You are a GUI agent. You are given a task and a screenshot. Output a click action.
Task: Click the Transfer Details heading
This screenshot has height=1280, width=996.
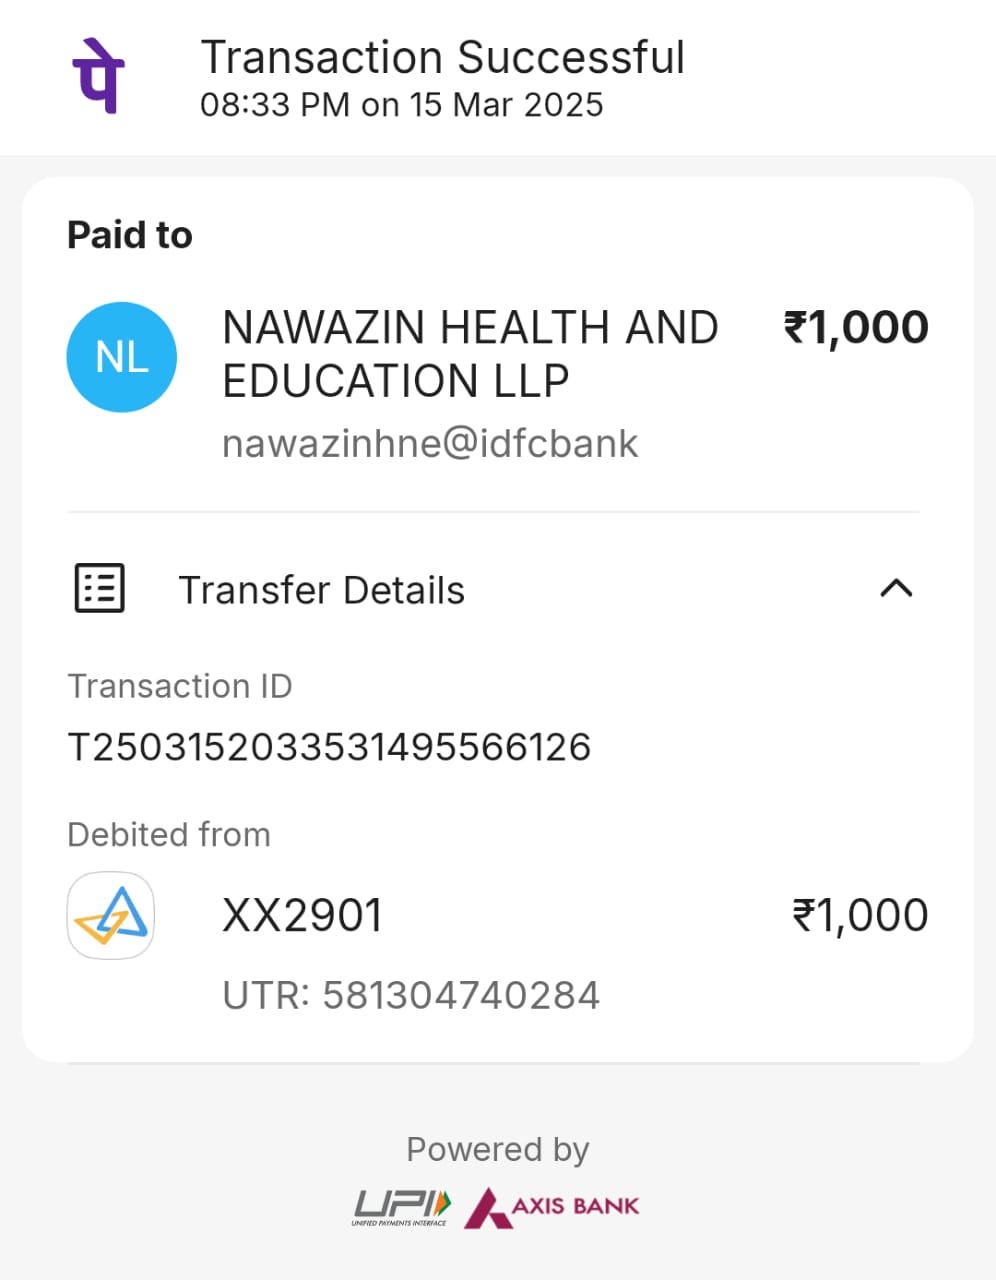pos(321,590)
